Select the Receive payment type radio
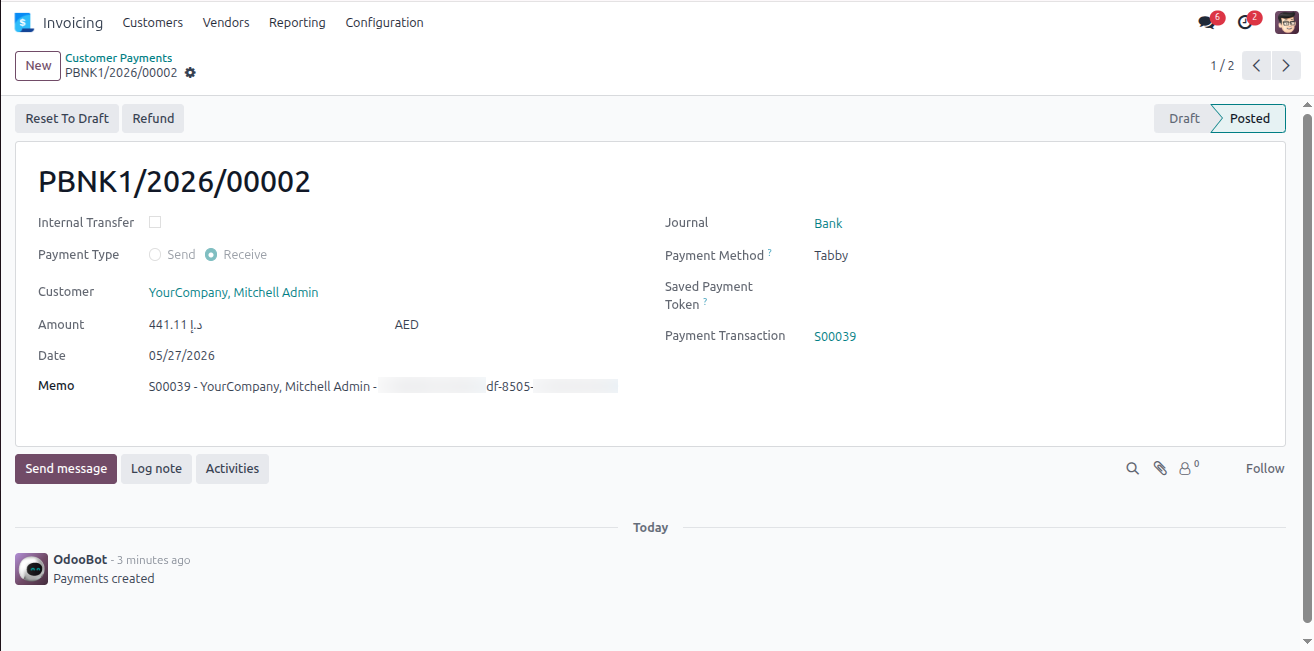This screenshot has height=651, width=1314. click(211, 255)
